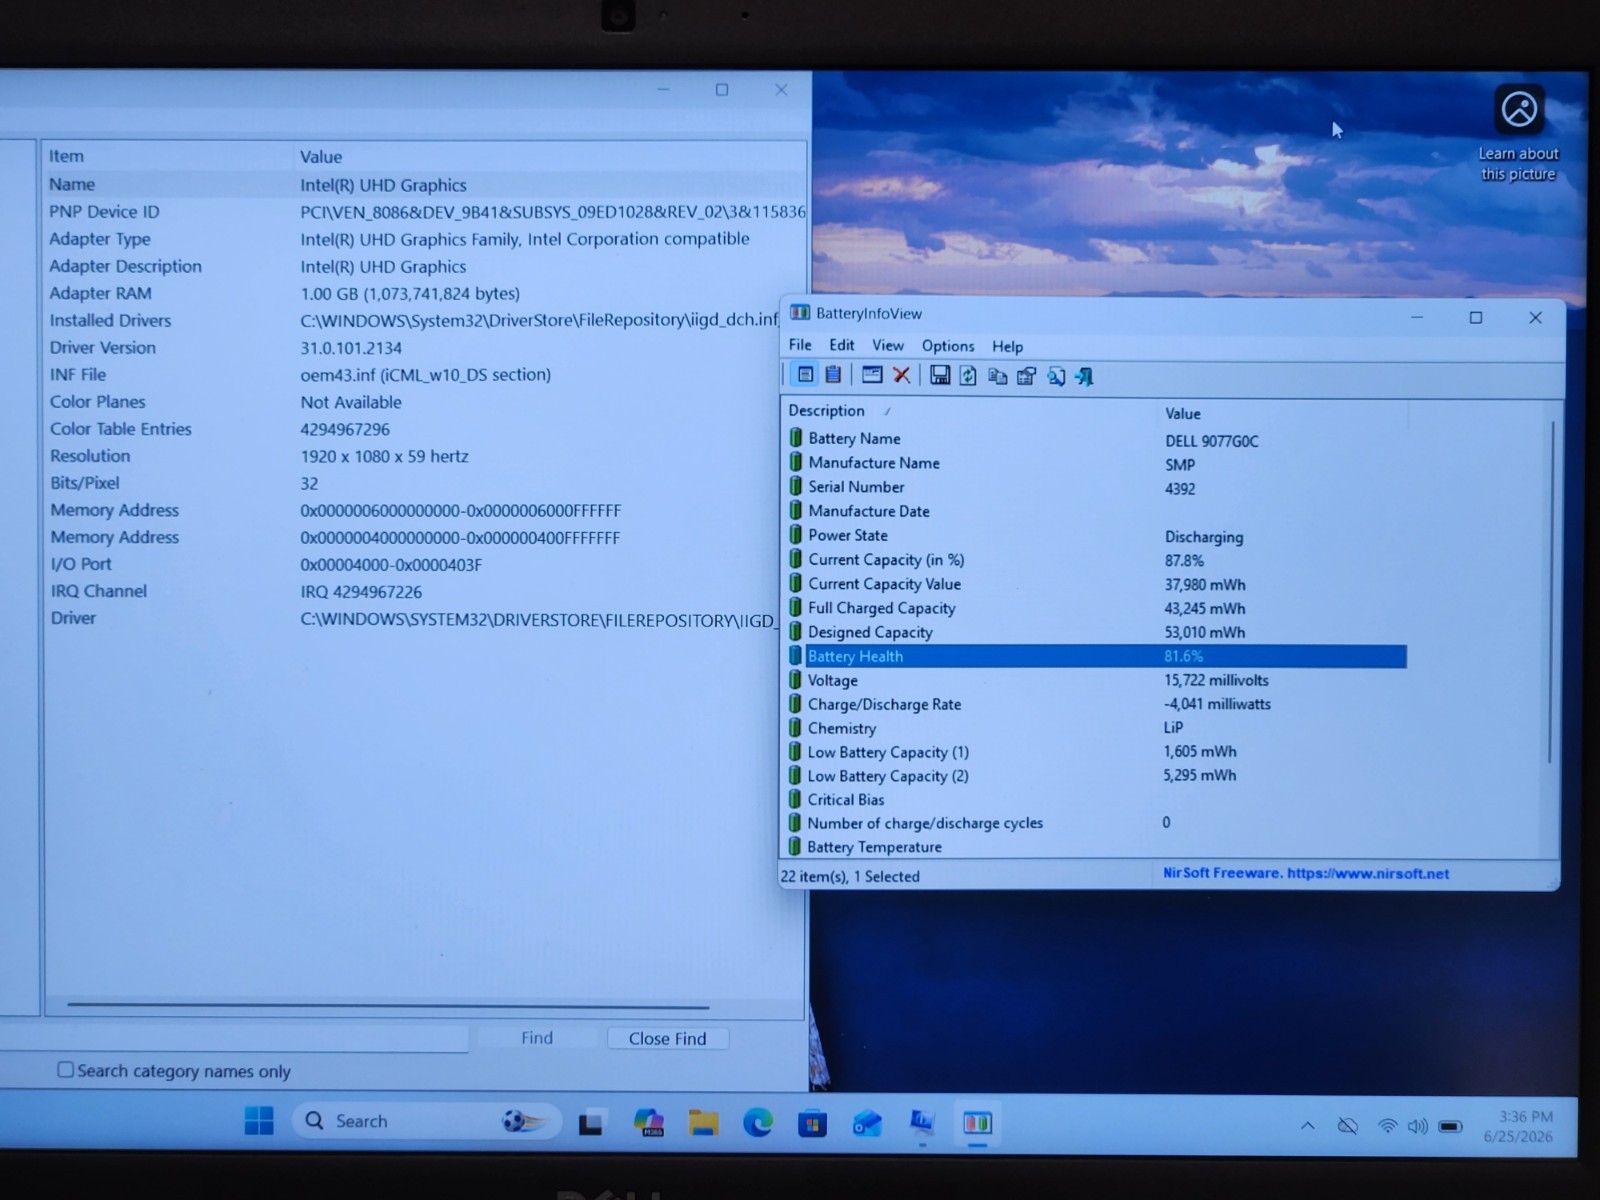Open Microsoft Store from the taskbar

point(812,1124)
